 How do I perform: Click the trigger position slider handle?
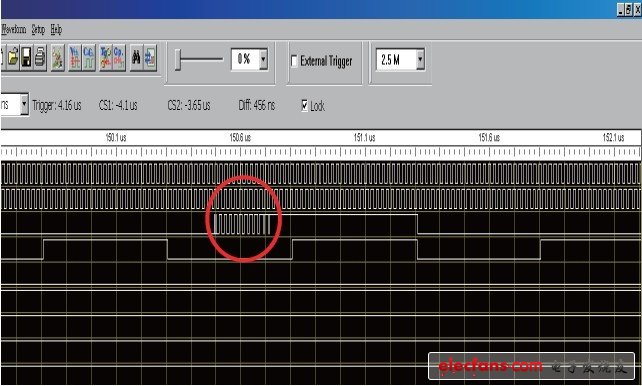pos(178,60)
